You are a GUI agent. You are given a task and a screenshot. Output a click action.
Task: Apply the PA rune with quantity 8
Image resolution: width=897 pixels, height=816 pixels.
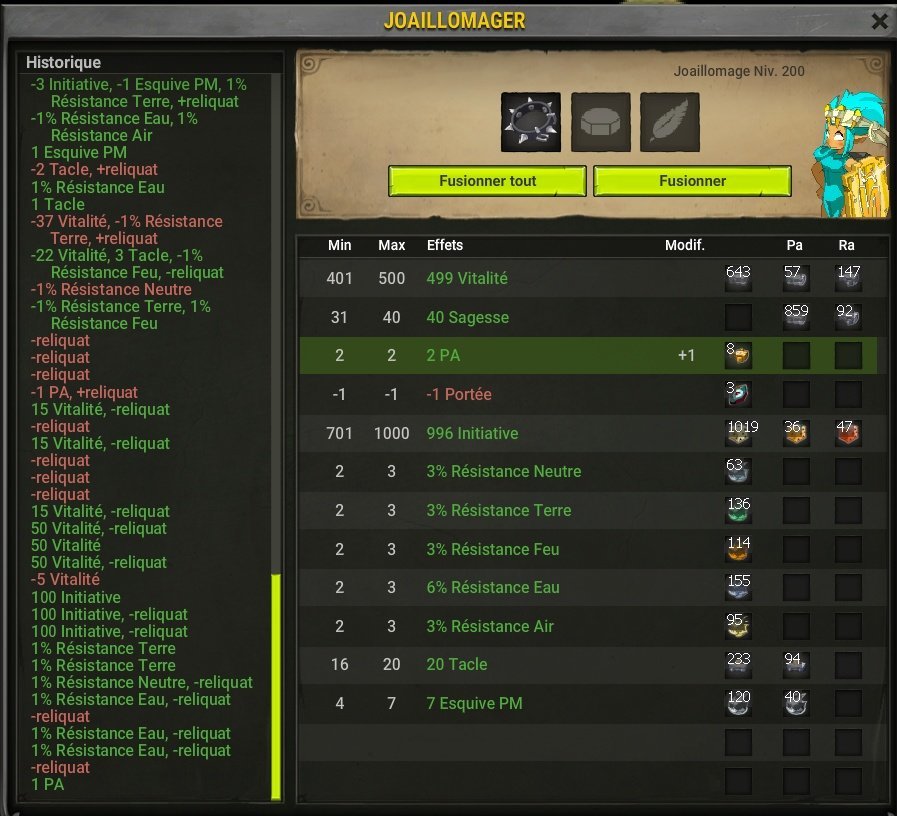click(738, 355)
